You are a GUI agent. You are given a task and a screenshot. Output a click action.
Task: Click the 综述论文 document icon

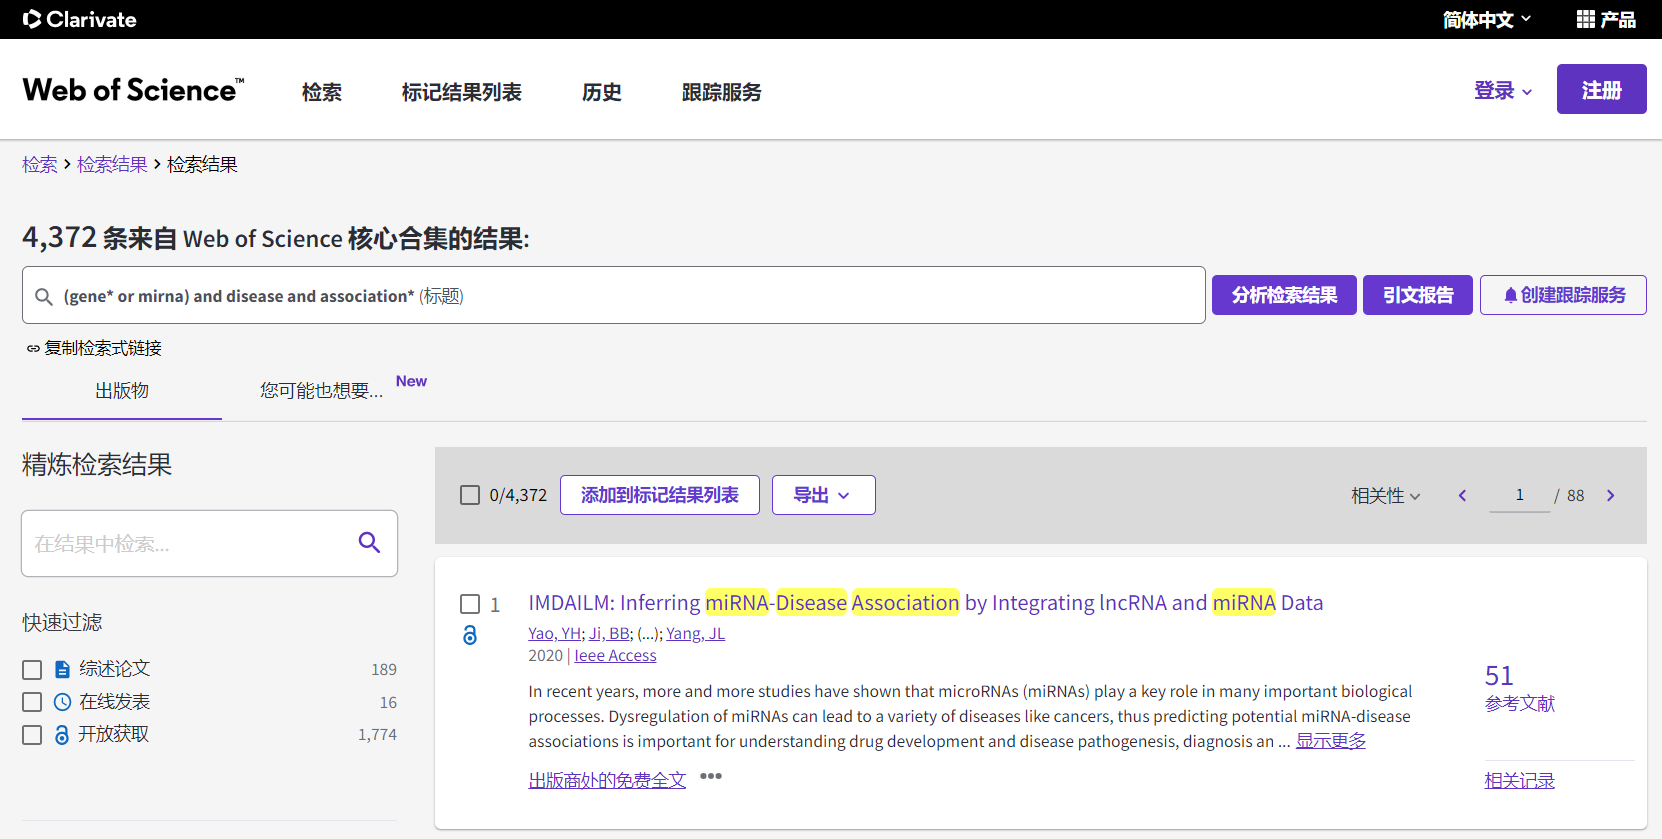click(62, 669)
